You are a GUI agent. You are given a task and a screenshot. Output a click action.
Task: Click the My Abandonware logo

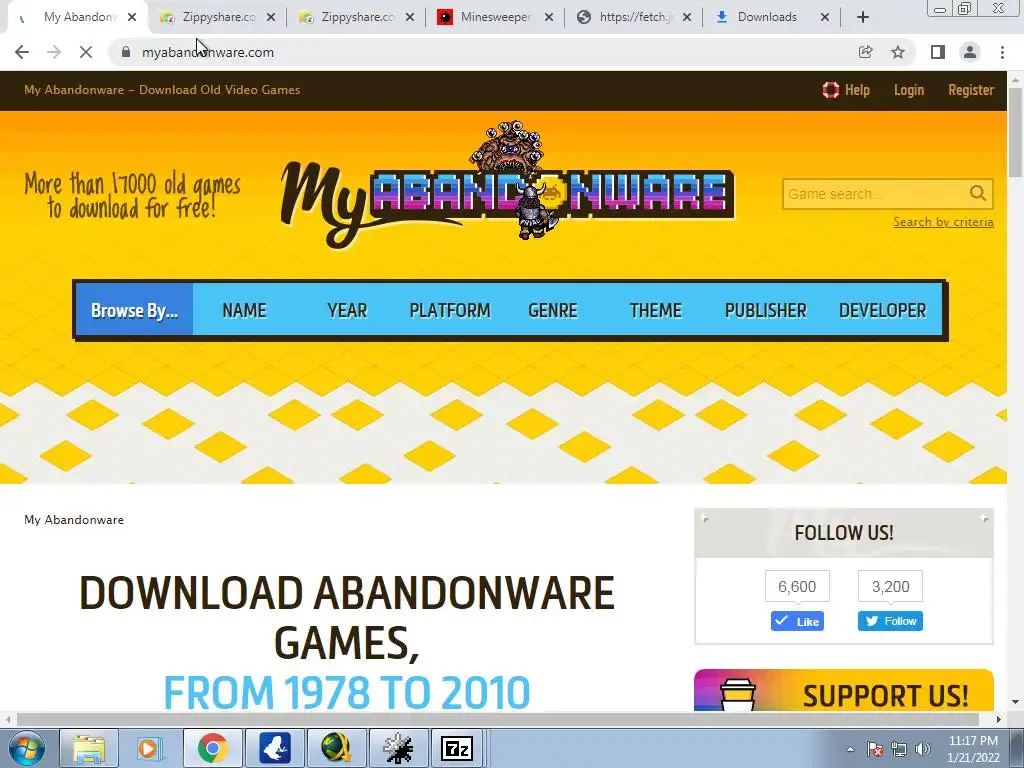pos(507,186)
